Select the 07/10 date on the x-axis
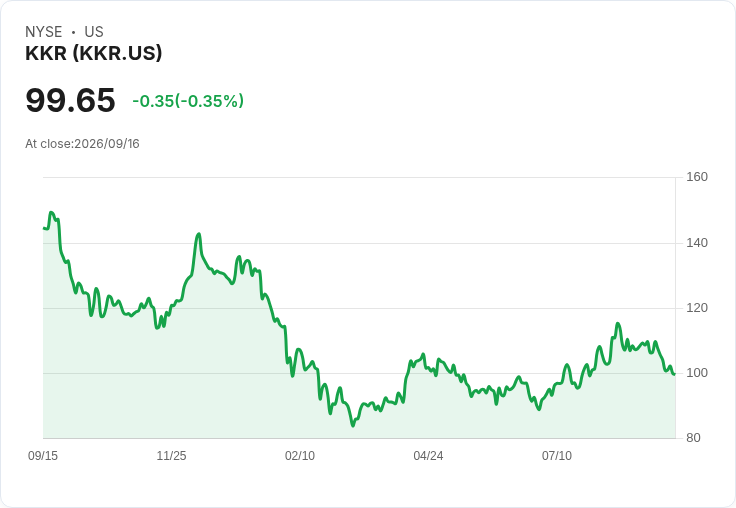Screen dimensions: 736x508 [557, 455]
